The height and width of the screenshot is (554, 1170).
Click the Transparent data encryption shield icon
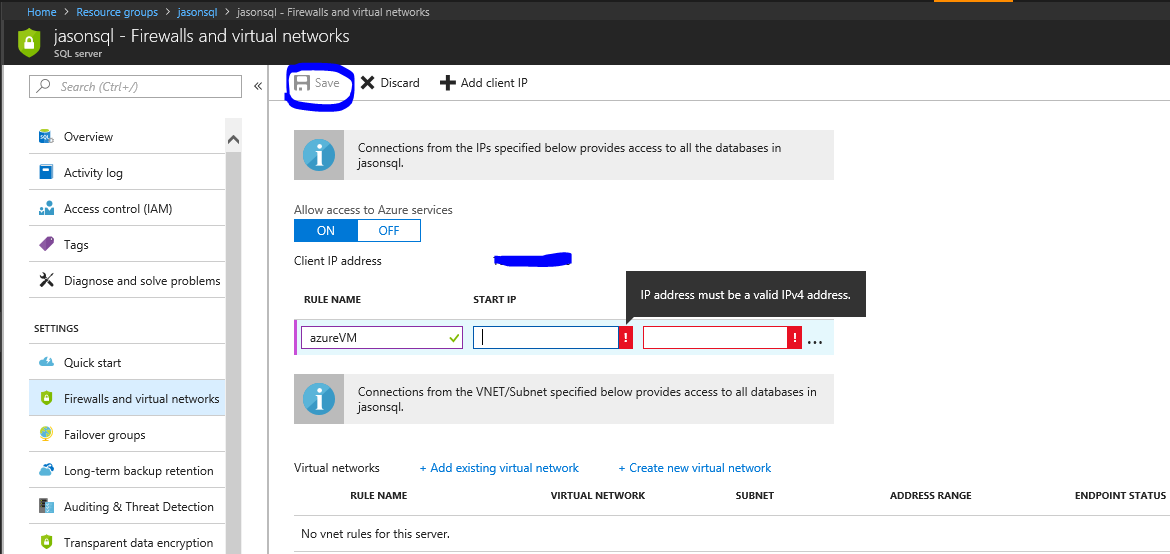[46, 543]
